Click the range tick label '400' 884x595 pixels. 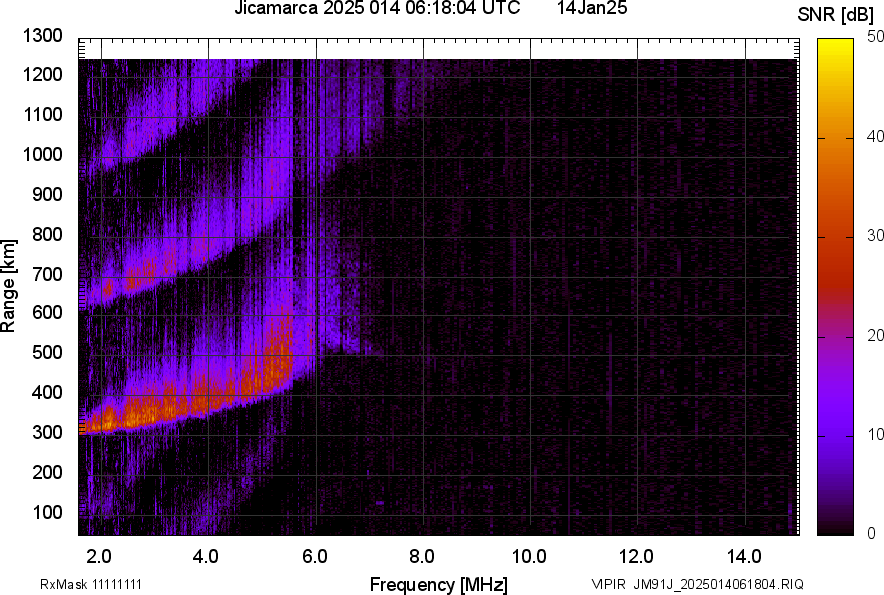47,393
